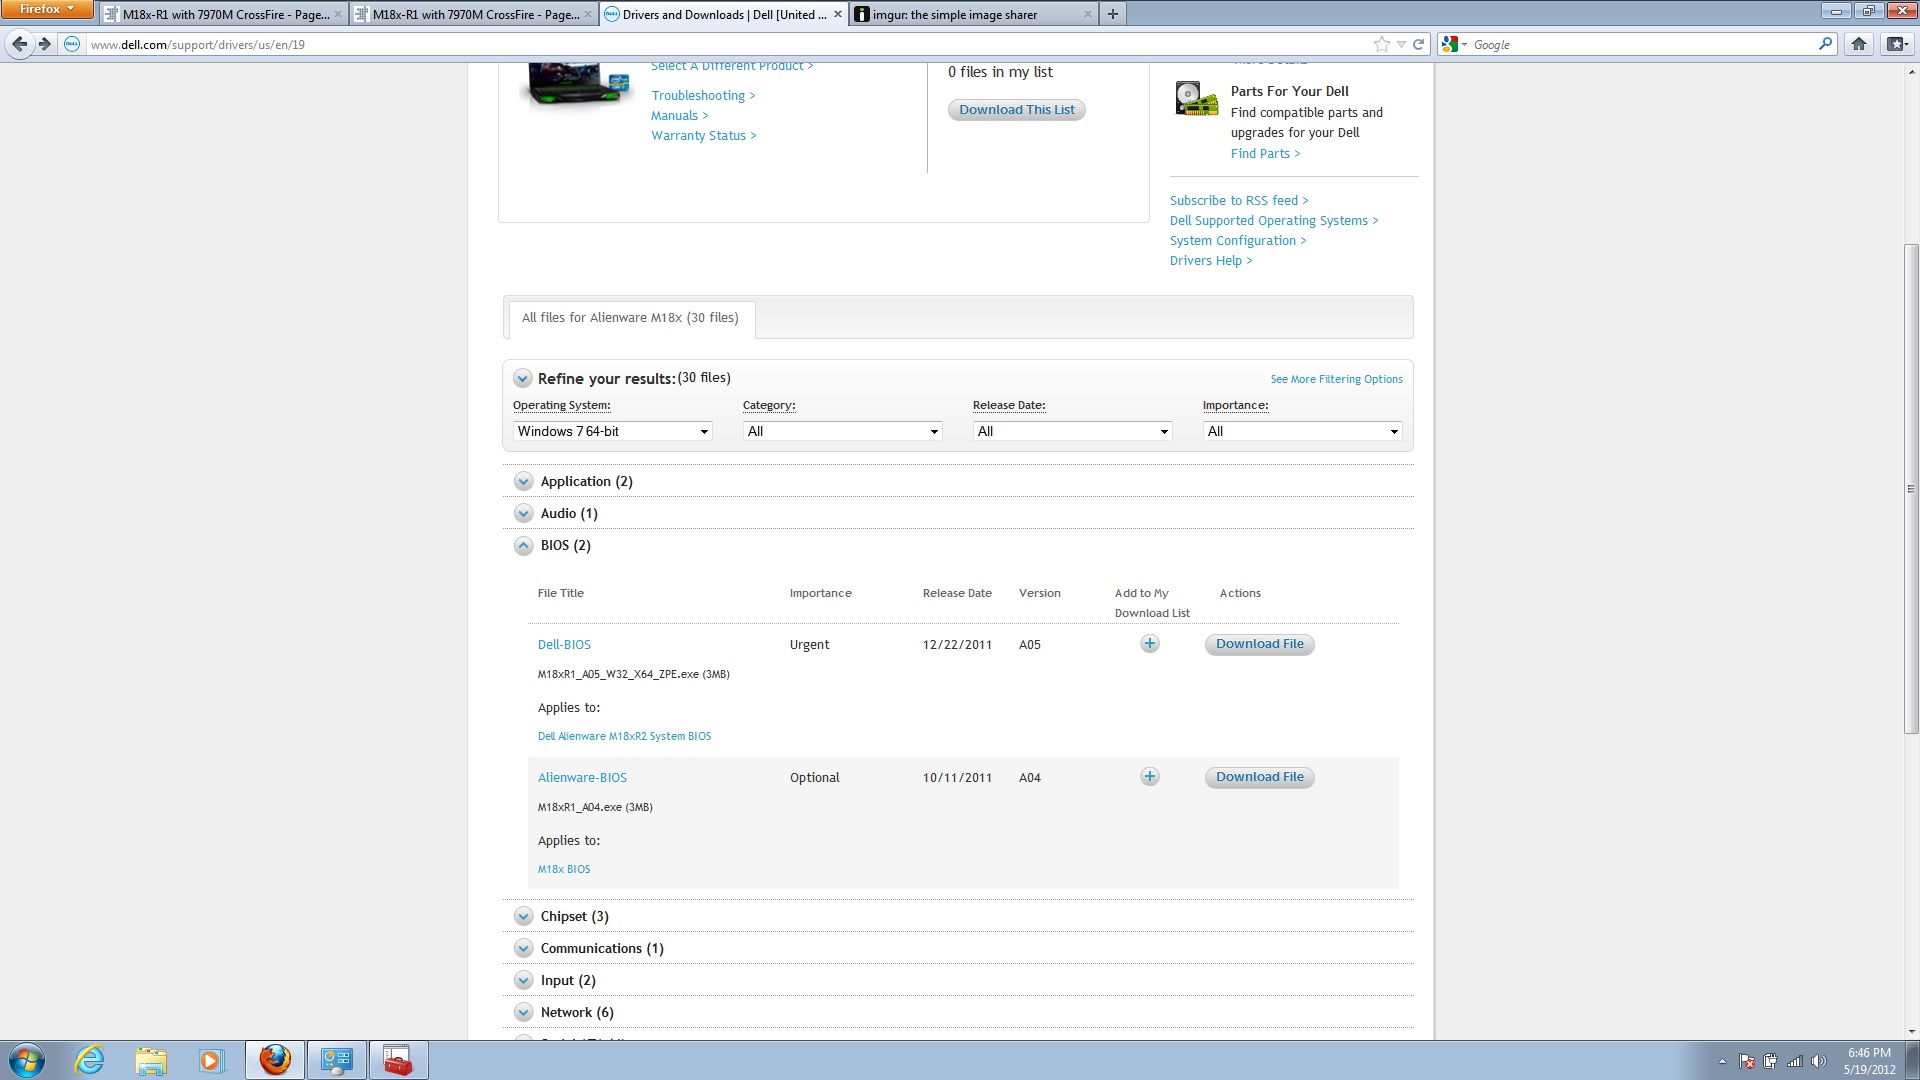Open the Troubleshooting link
The height and width of the screenshot is (1080, 1920).
coord(703,96)
